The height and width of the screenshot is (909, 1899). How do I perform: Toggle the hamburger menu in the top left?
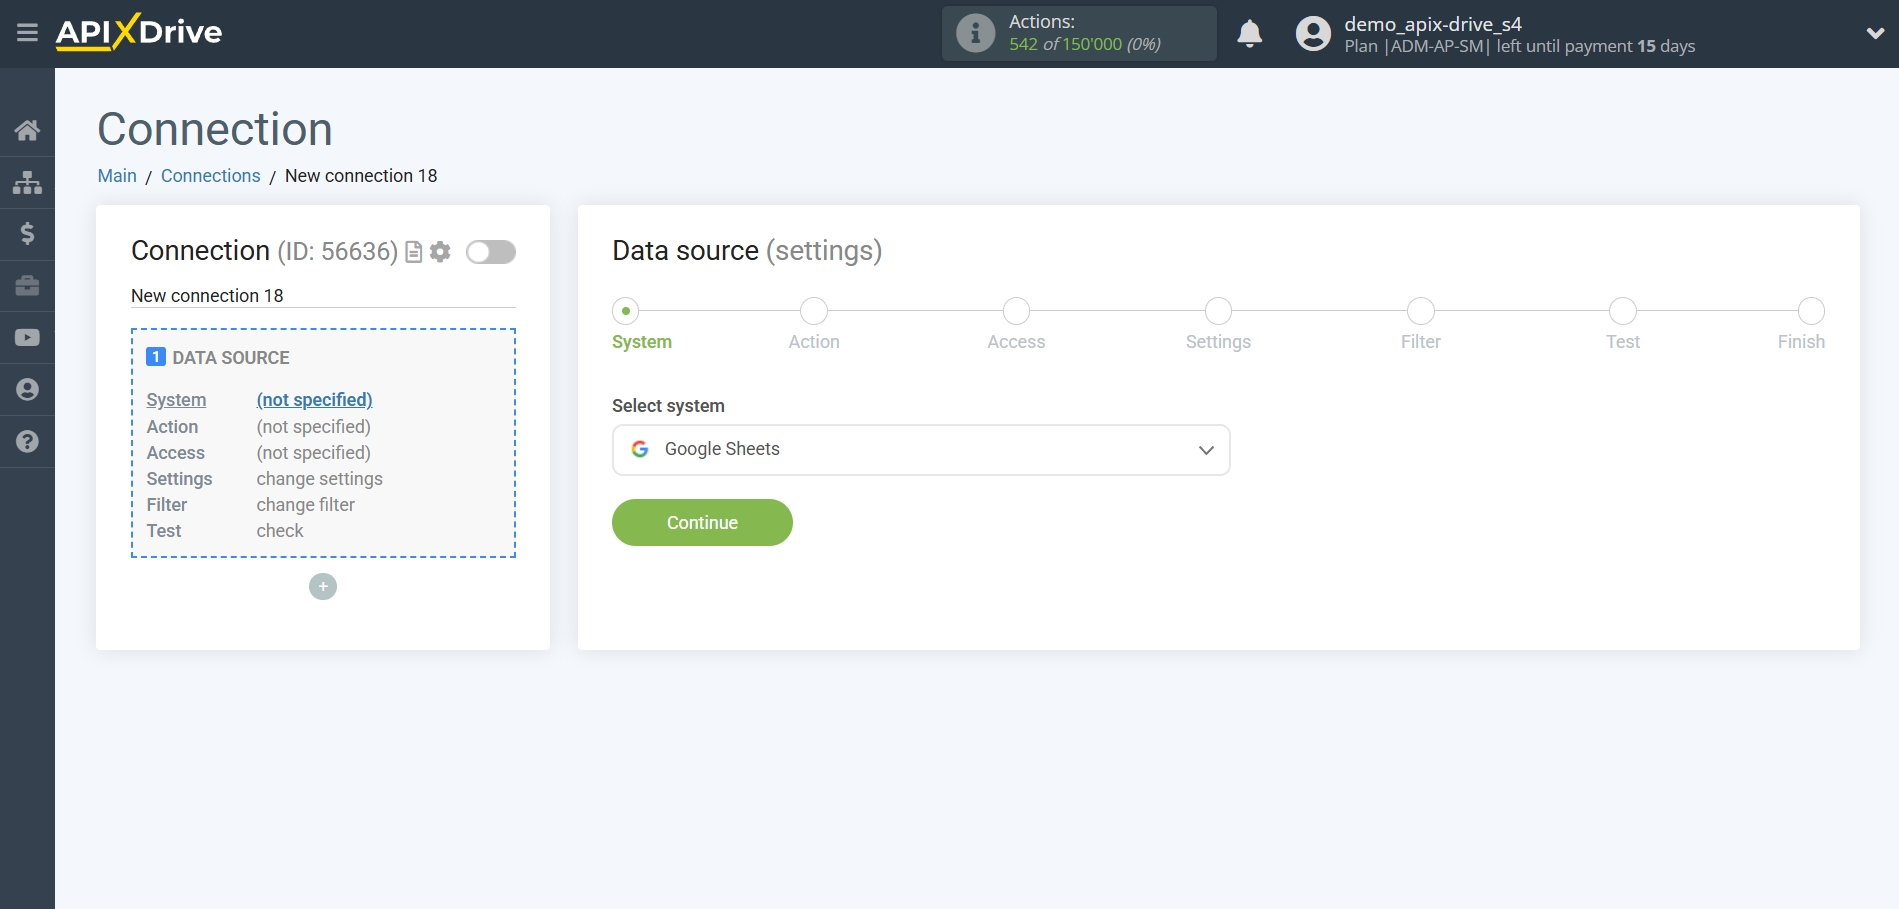[27, 32]
